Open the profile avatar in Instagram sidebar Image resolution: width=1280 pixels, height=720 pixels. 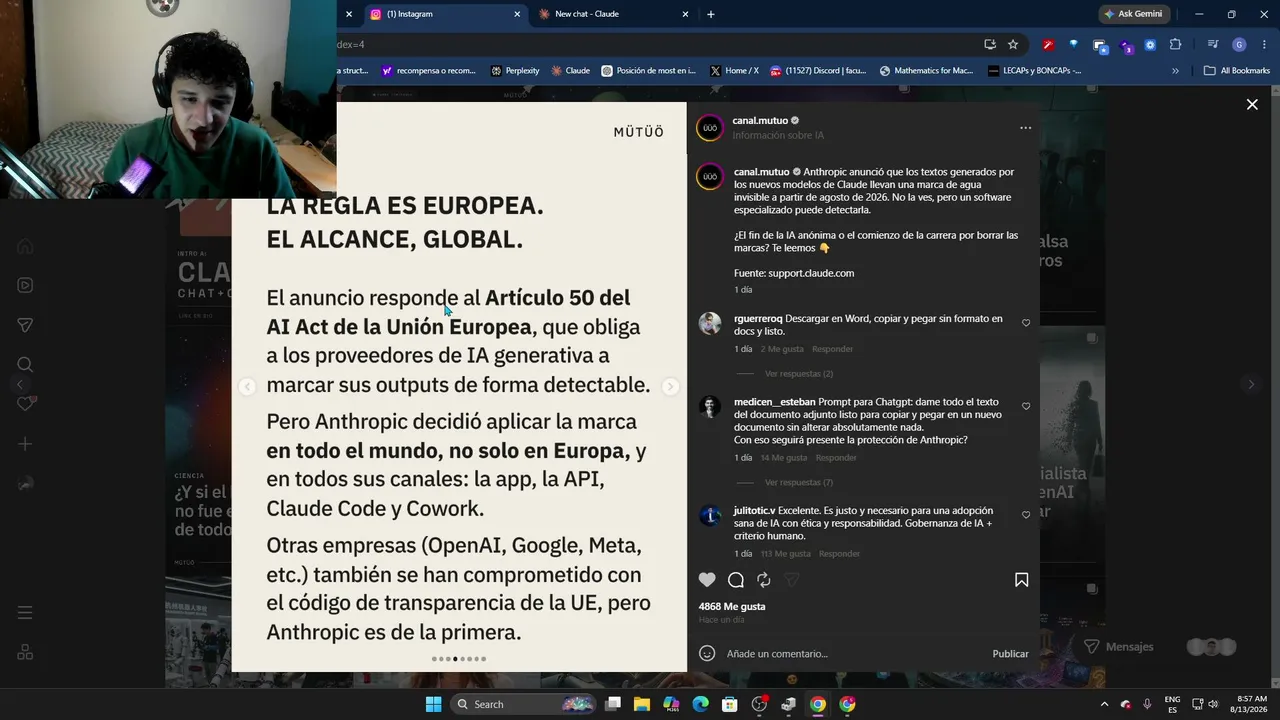coord(25,484)
